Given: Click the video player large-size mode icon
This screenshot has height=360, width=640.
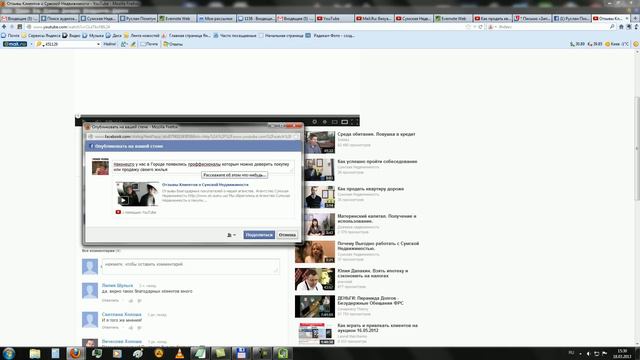Looking at the screenshot, I should (344, 122).
